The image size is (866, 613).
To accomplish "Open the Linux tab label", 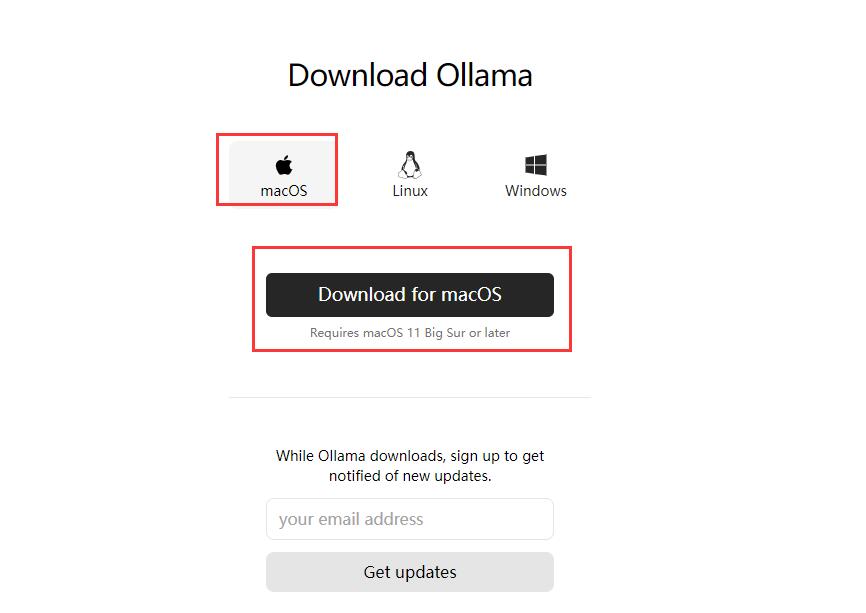I will [x=410, y=191].
